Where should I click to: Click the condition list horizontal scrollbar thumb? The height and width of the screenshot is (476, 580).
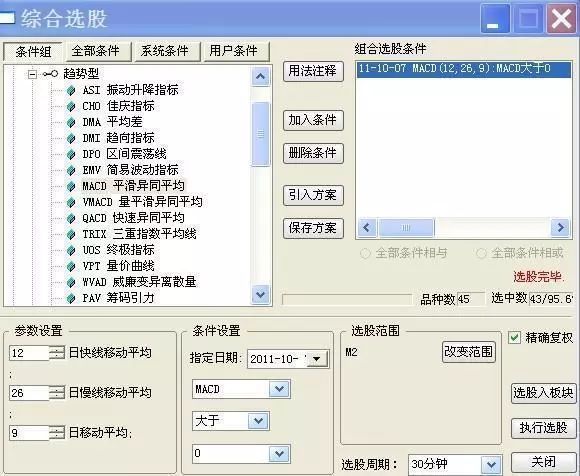click(406, 227)
